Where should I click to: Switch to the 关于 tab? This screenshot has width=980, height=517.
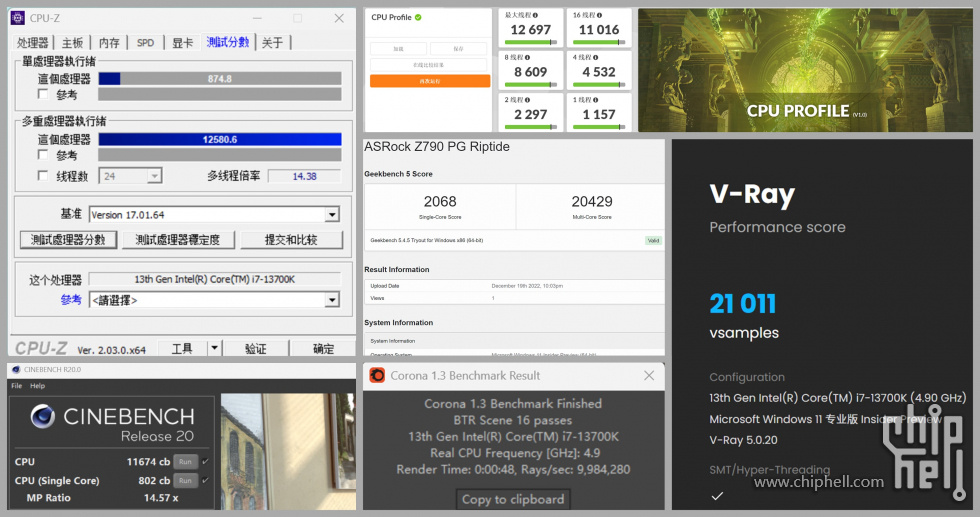272,43
